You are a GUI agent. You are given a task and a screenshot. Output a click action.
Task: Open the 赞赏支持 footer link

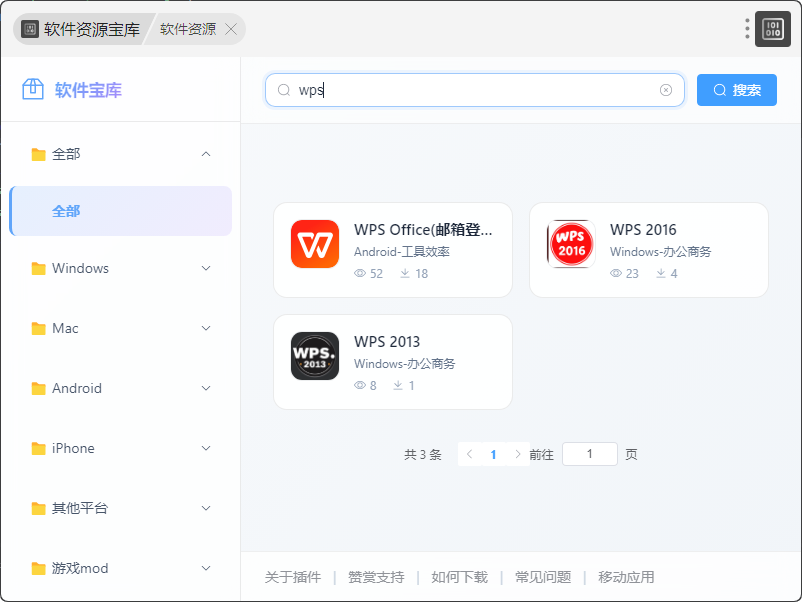(x=376, y=577)
